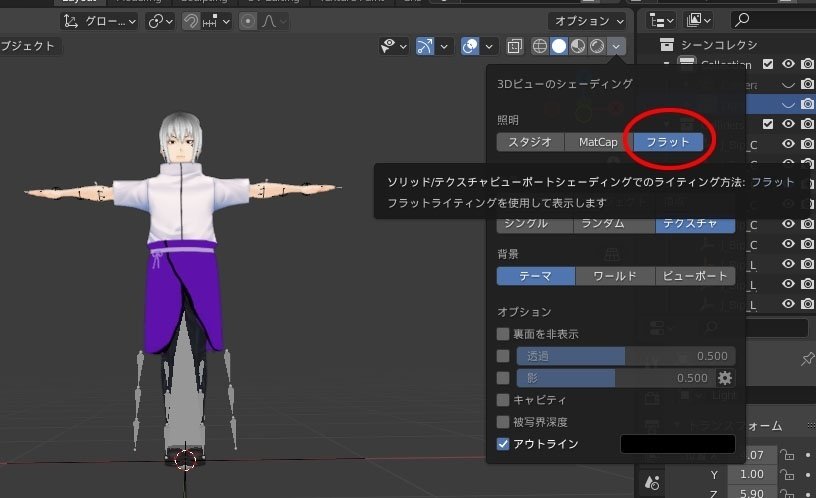816x498 pixels.
Task: Lock the location value ending .07
Action: point(787,455)
